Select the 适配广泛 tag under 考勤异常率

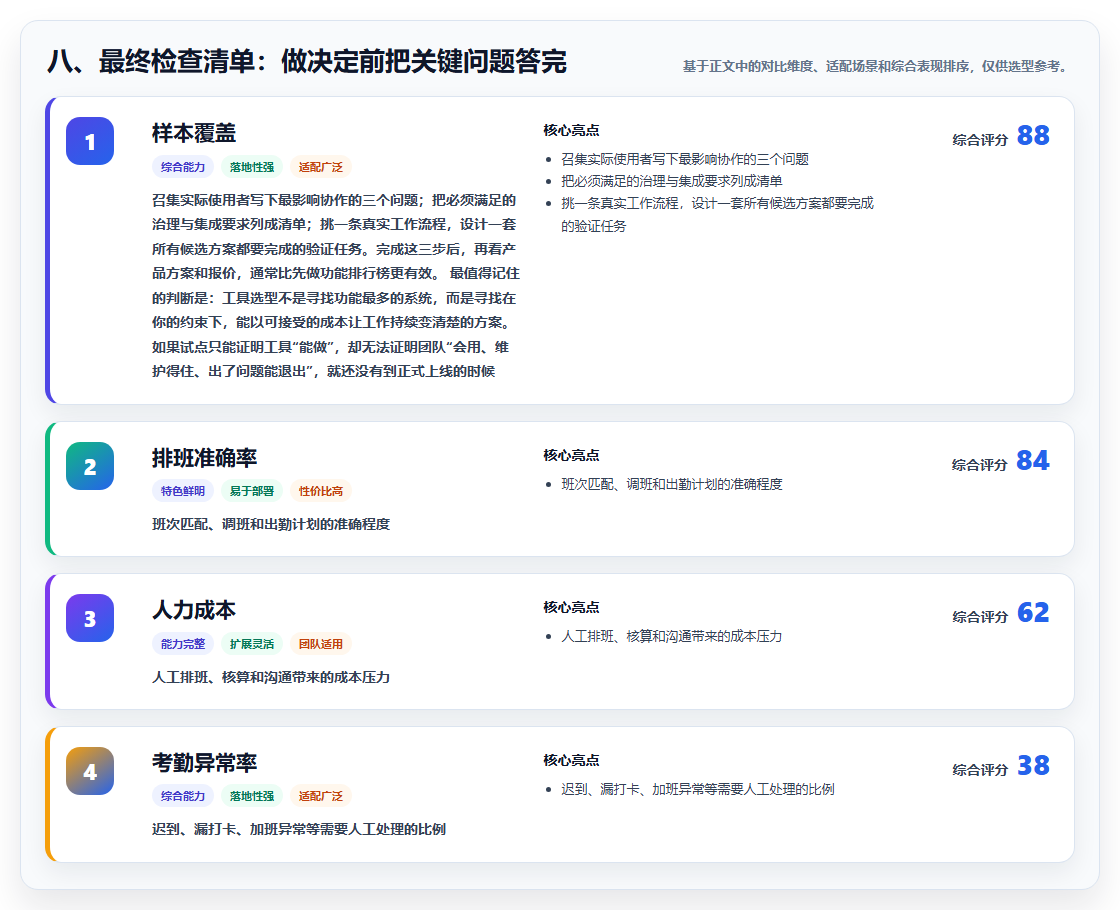pyautogui.click(x=321, y=796)
